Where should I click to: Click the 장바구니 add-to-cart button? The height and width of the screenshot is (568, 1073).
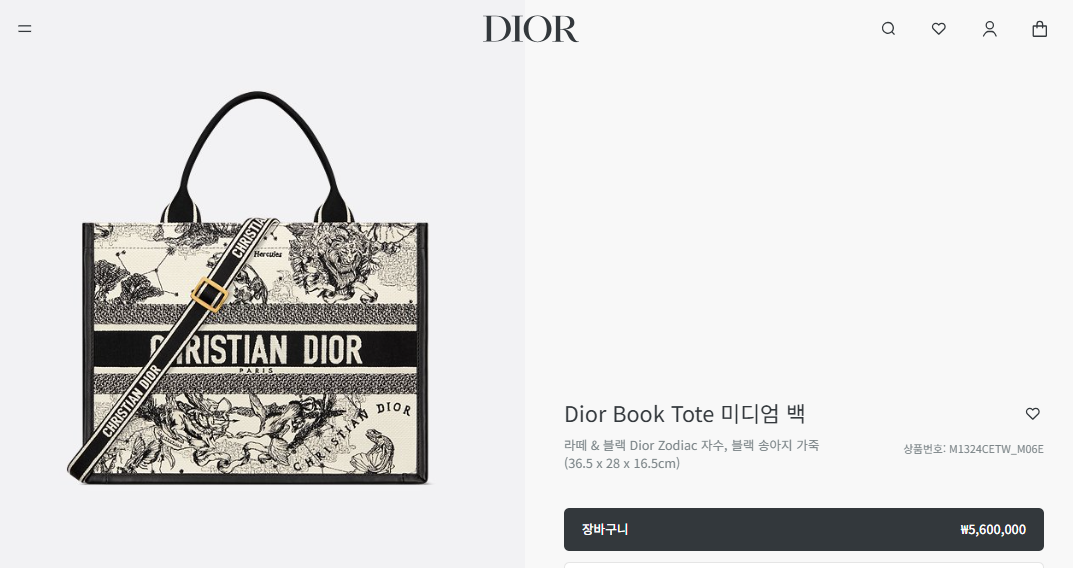pos(803,529)
